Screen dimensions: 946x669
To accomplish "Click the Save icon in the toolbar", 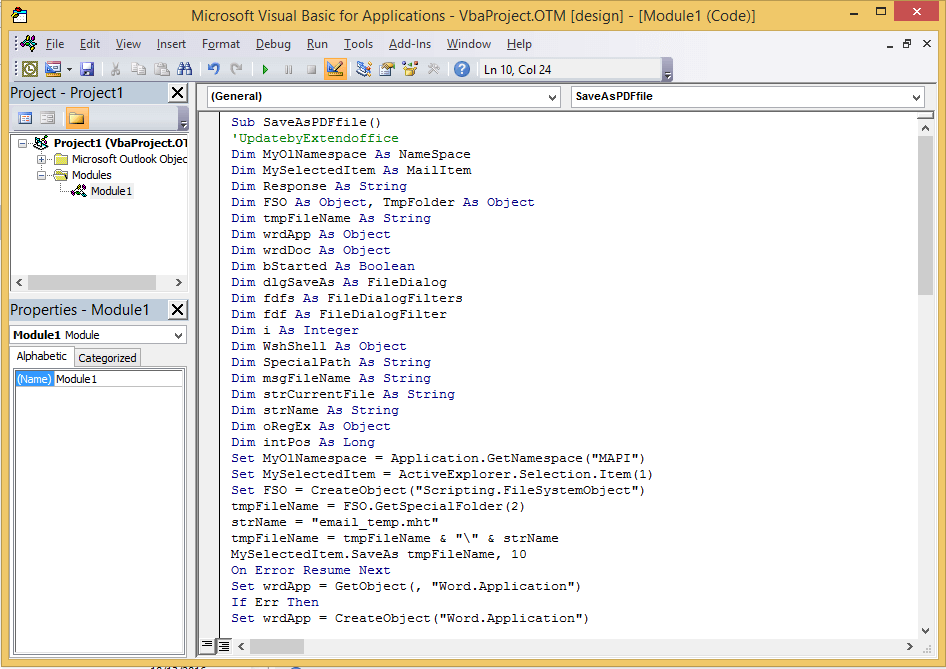I will click(x=87, y=69).
